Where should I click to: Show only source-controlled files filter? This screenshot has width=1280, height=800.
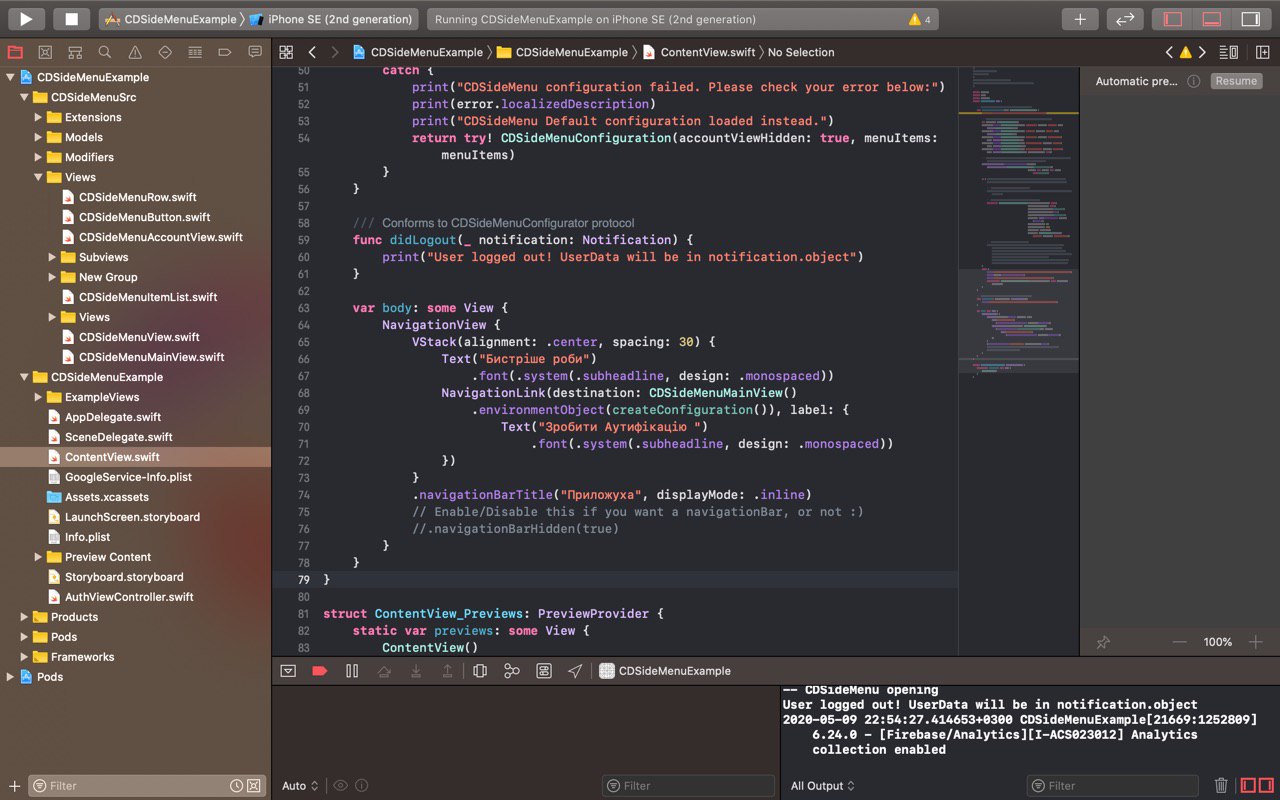[254, 786]
